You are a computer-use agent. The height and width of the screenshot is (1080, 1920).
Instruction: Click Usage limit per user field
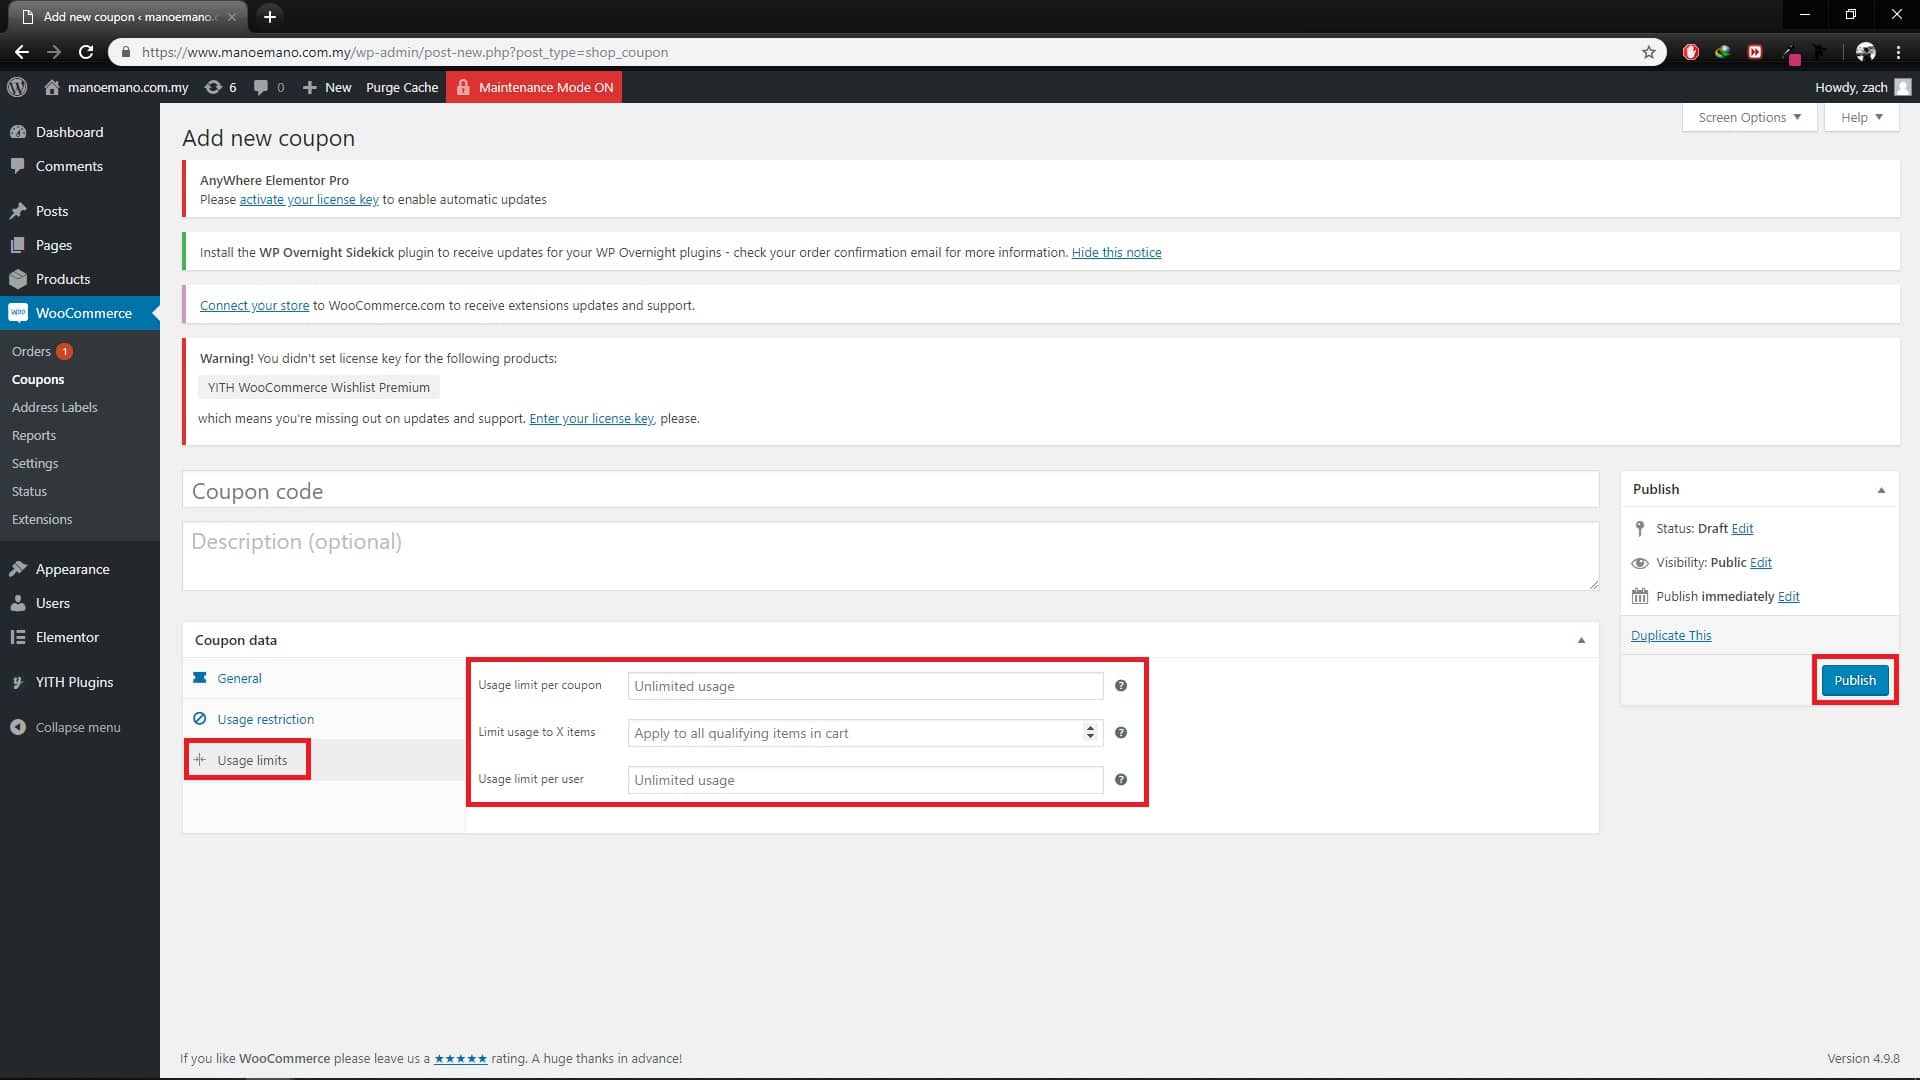(x=865, y=780)
